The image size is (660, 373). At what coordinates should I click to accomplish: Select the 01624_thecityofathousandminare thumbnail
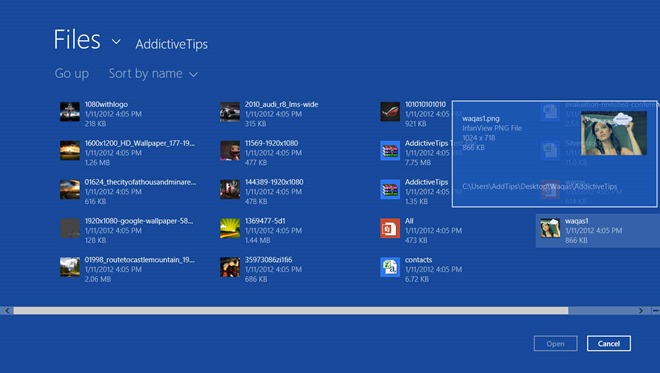pos(69,189)
